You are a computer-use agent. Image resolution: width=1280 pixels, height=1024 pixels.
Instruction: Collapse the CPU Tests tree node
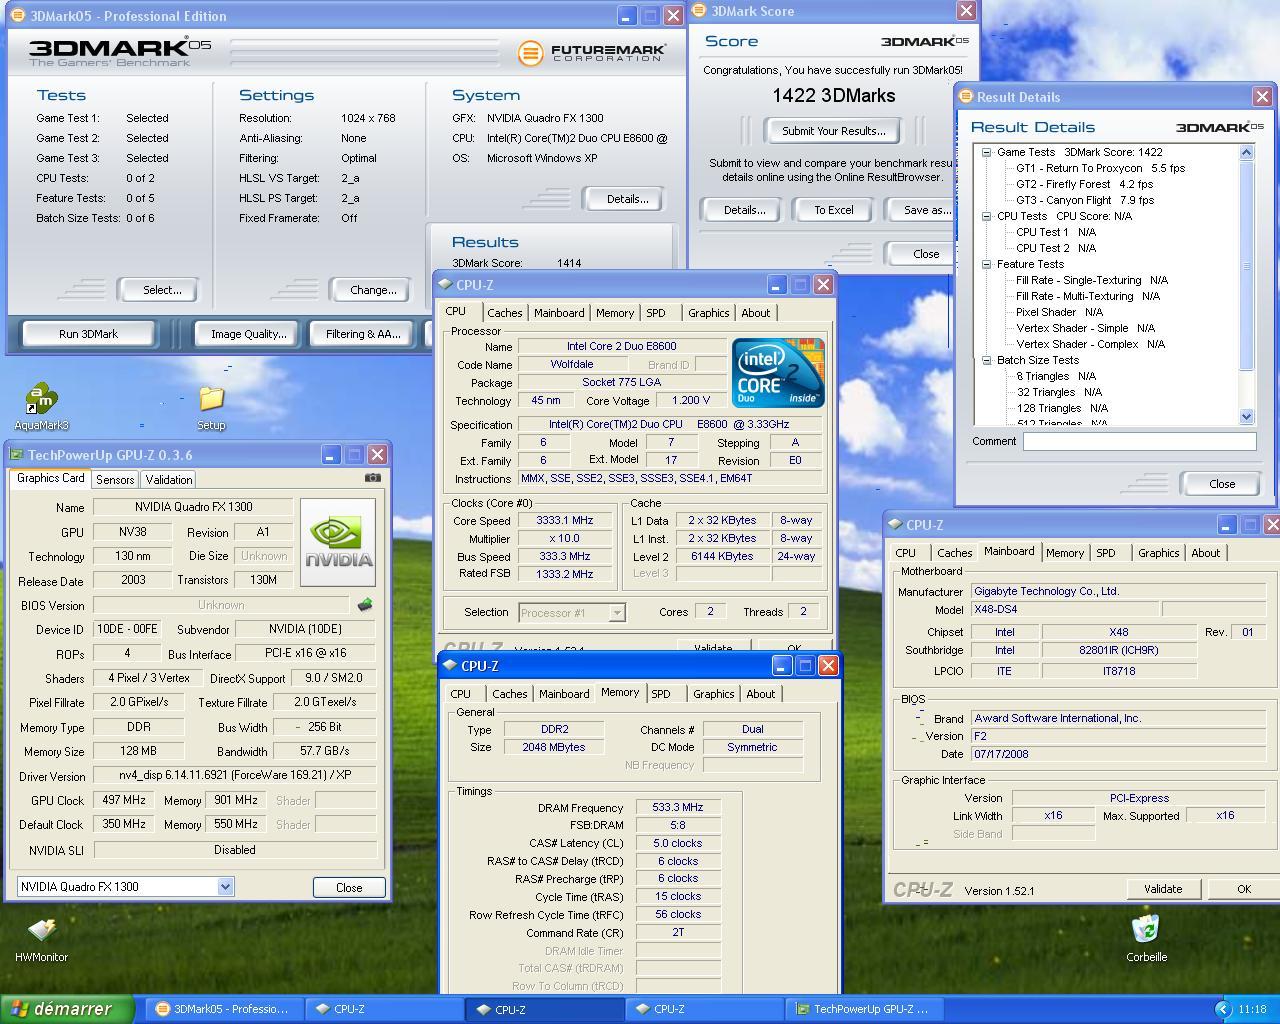point(986,216)
